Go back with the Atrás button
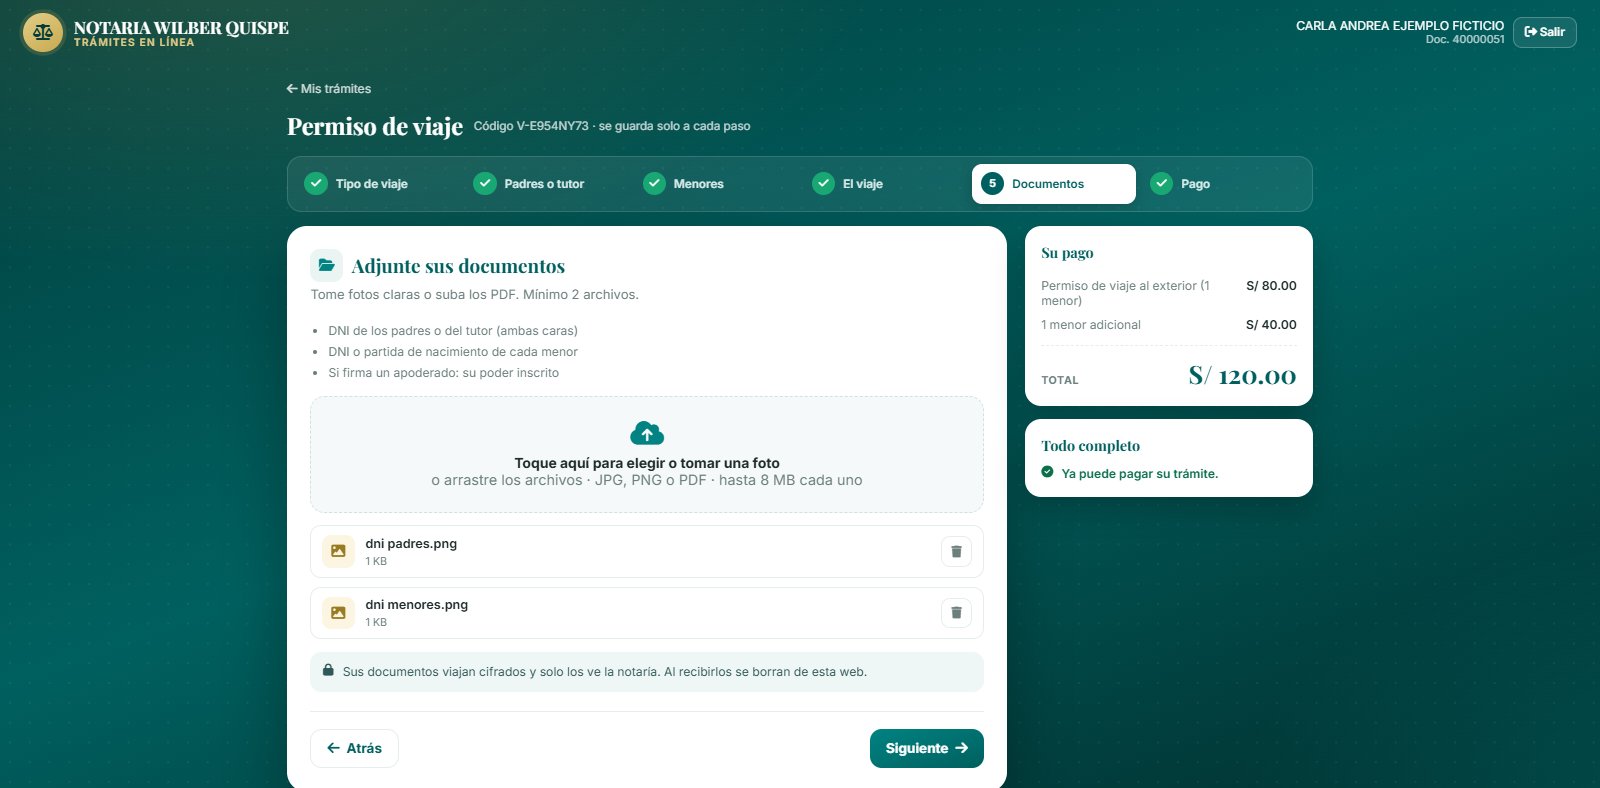1600x788 pixels. click(354, 748)
